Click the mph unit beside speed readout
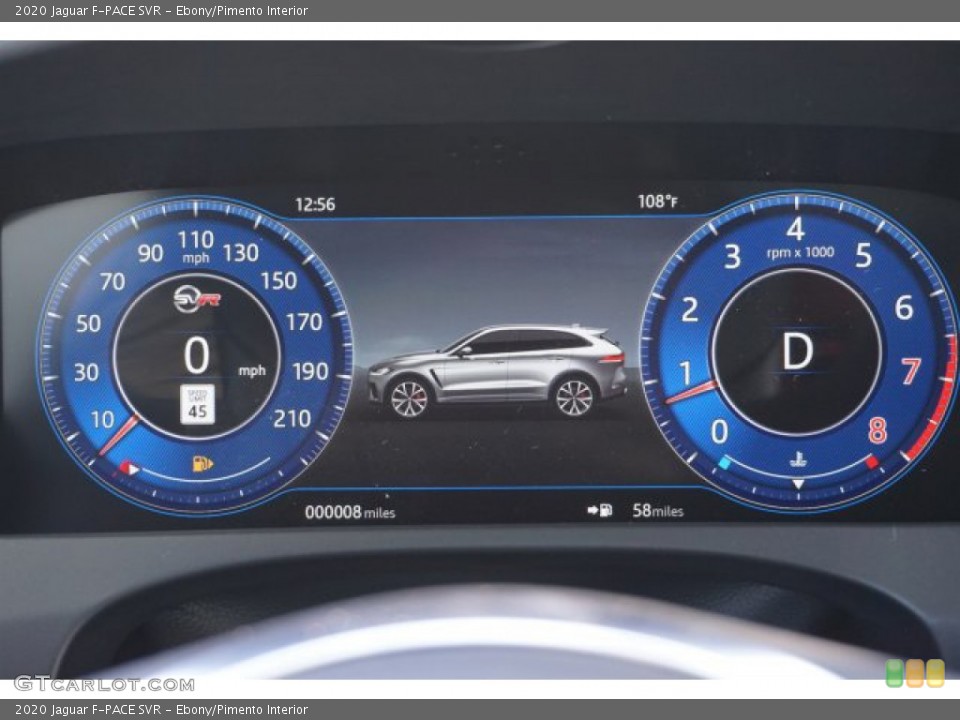This screenshot has height=720, width=960. pos(252,370)
